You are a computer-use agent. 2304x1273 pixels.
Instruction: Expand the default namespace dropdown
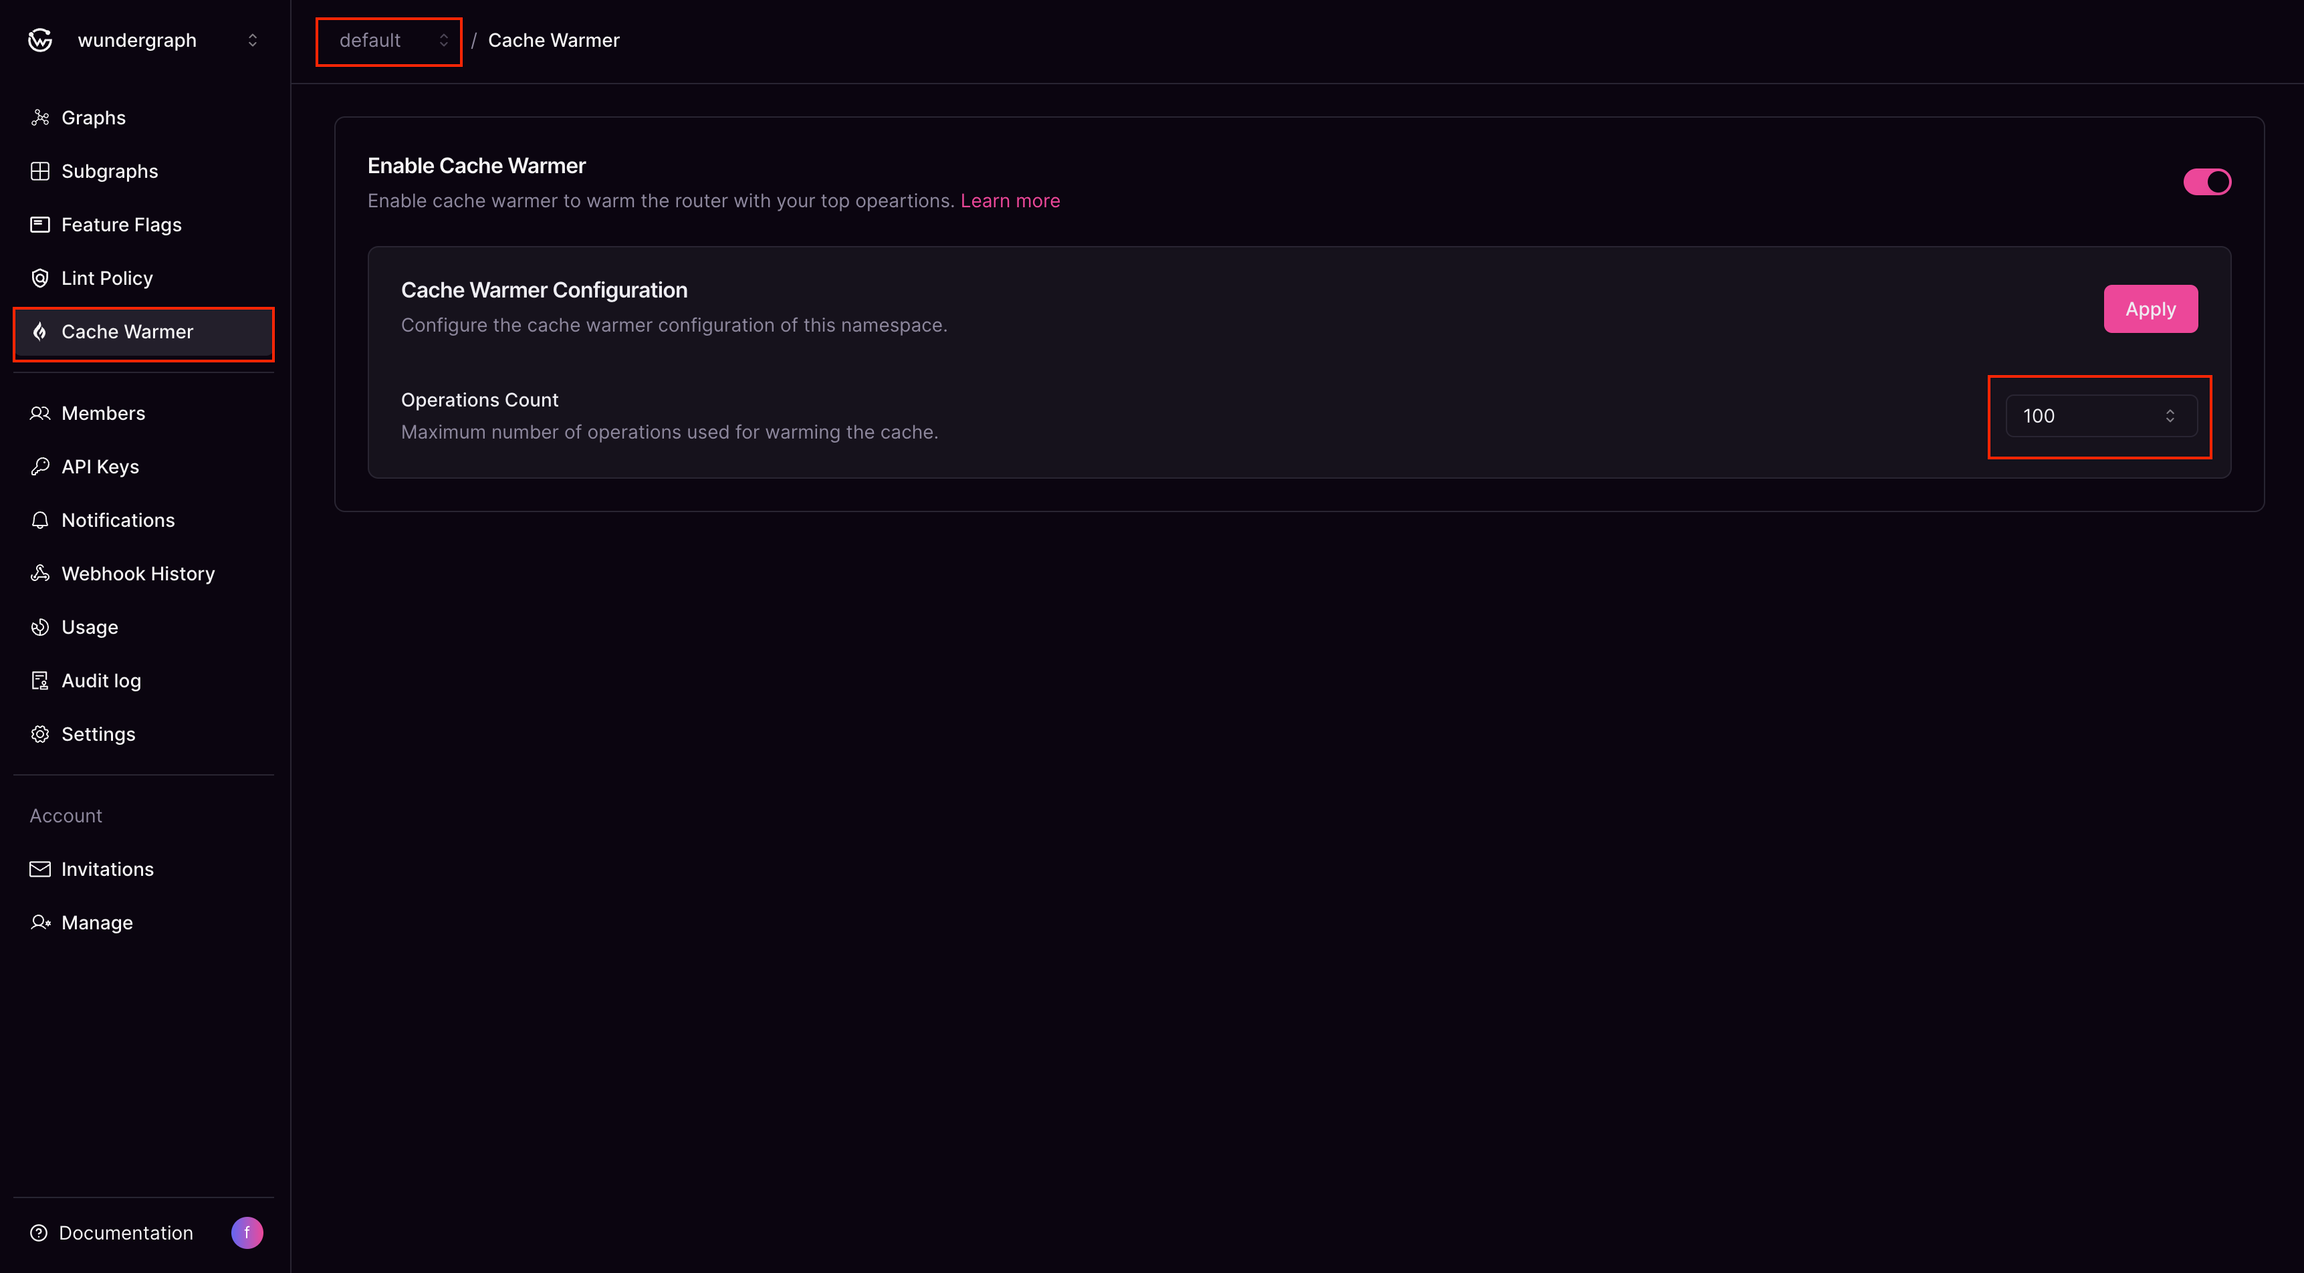[389, 41]
